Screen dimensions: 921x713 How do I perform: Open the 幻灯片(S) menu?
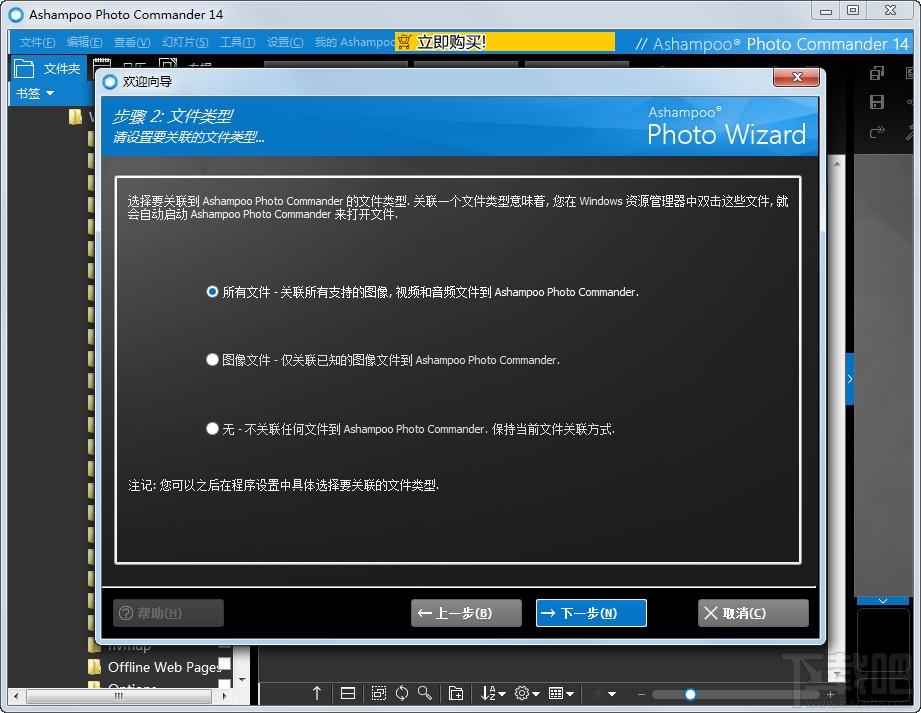click(x=185, y=42)
